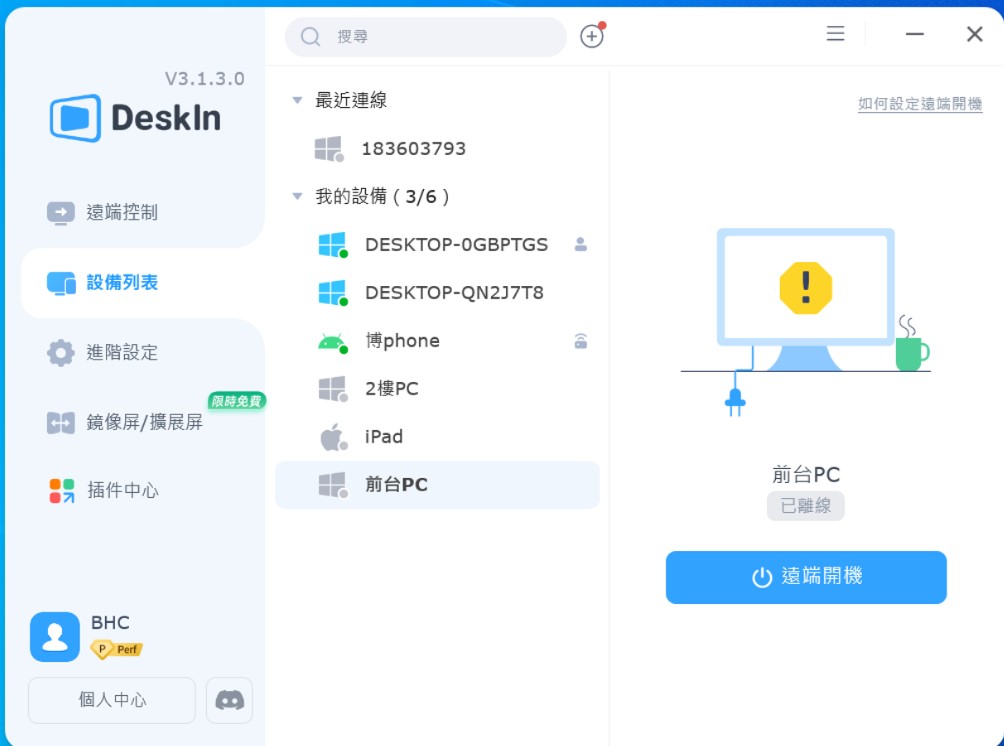Viewport: 1004px width, 746px height.
Task: Click the 遠端控制 sidebar icon
Action: 61,213
